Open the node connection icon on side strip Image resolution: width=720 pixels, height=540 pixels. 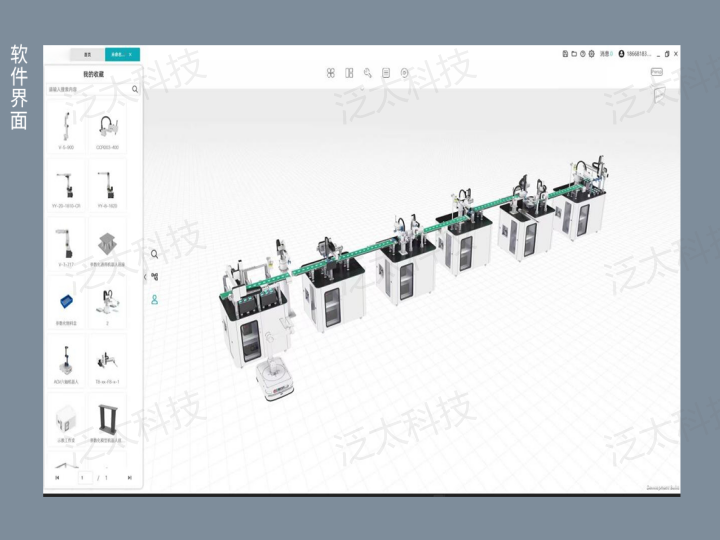[155, 276]
